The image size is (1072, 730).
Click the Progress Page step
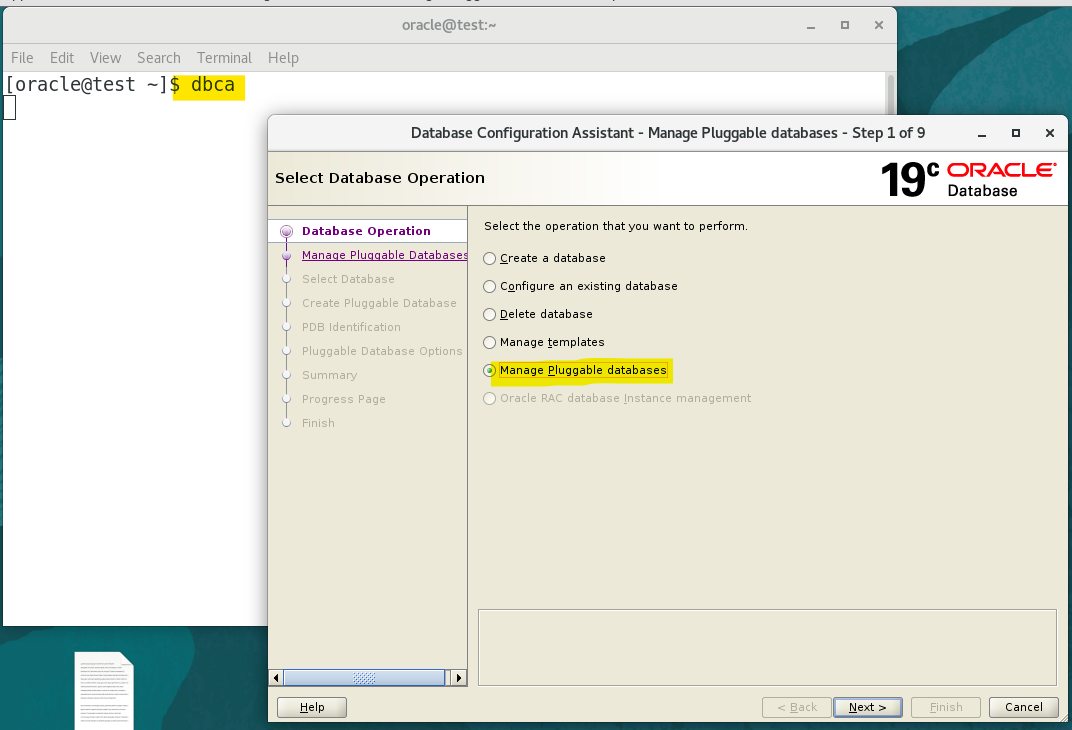coord(343,399)
